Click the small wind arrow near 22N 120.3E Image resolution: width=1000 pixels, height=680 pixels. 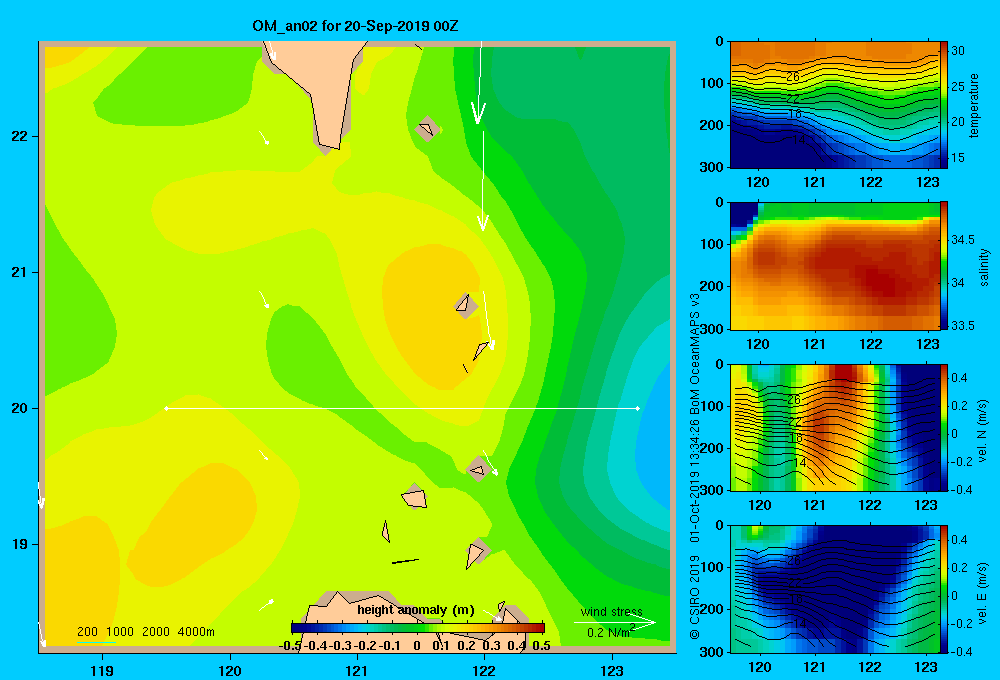click(x=263, y=138)
